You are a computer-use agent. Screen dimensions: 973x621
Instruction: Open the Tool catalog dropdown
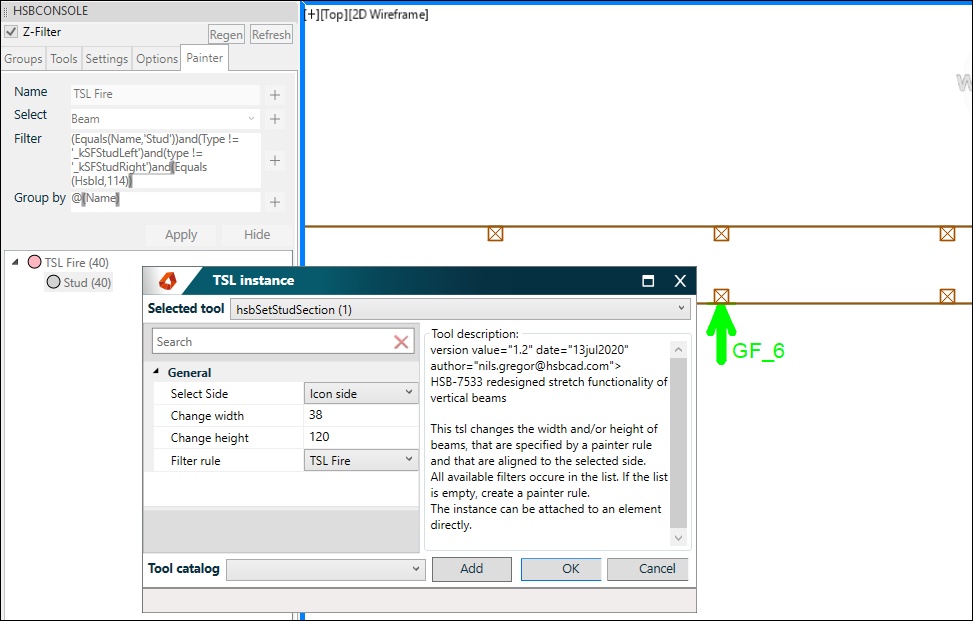click(326, 569)
